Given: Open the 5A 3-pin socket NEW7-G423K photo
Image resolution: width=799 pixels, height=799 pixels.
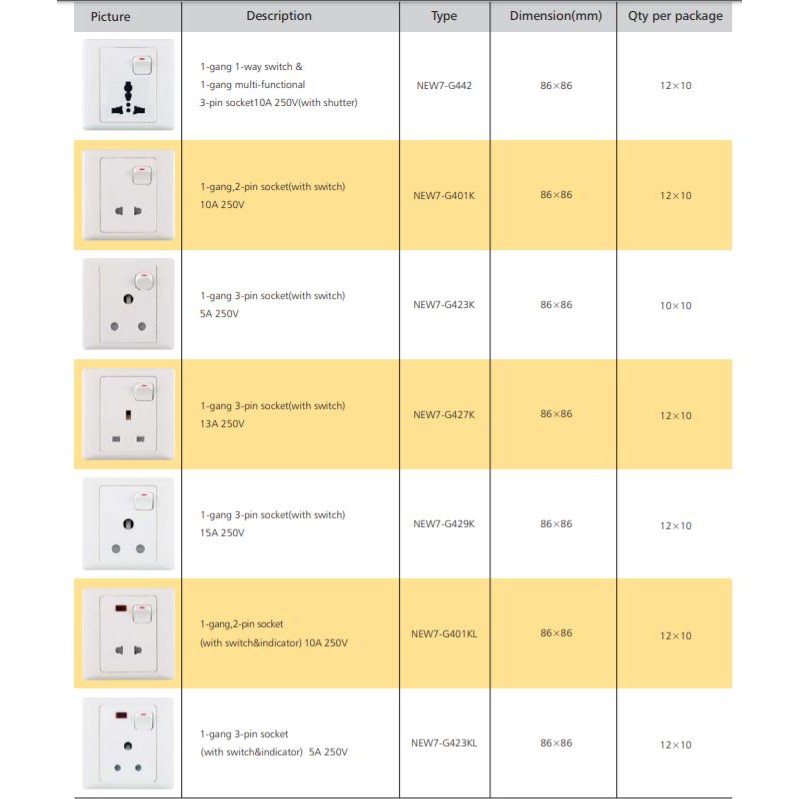Looking at the screenshot, I should click(x=128, y=304).
